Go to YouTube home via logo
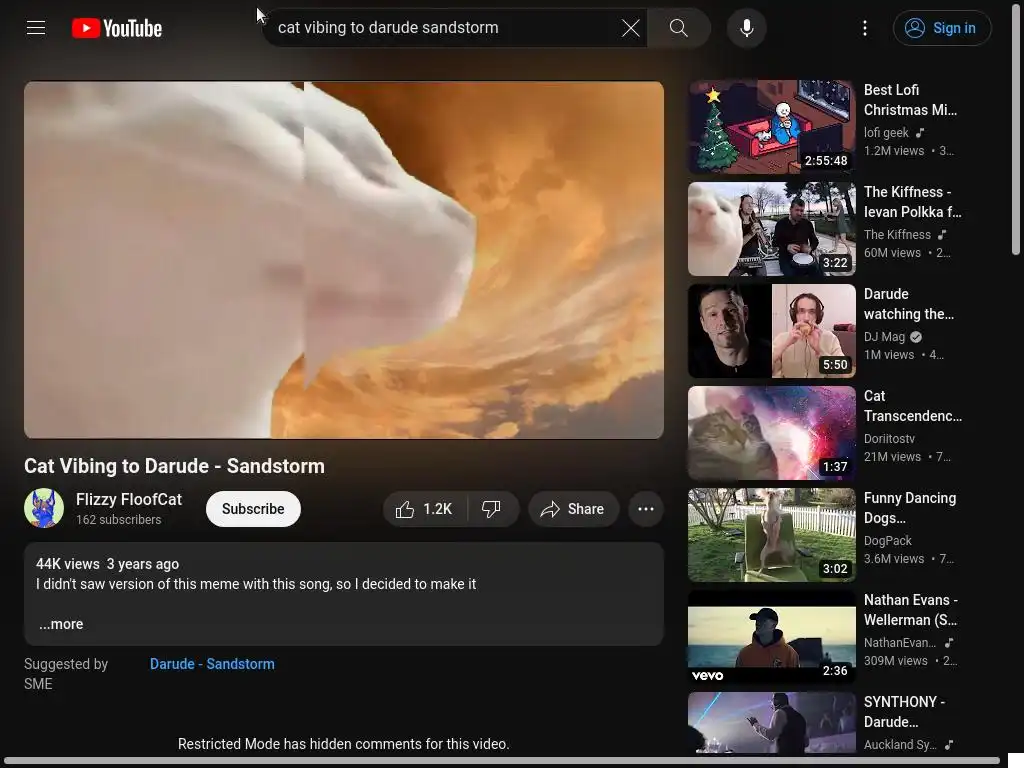This screenshot has height=768, width=1024. click(x=117, y=28)
